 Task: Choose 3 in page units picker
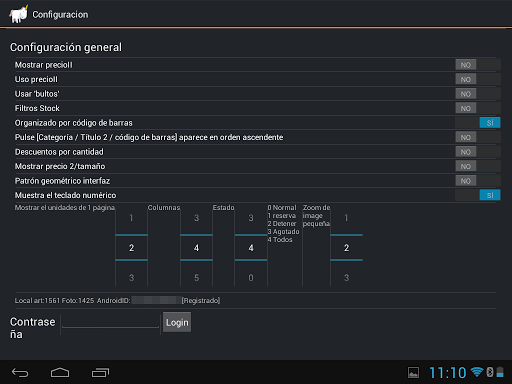coord(131,277)
